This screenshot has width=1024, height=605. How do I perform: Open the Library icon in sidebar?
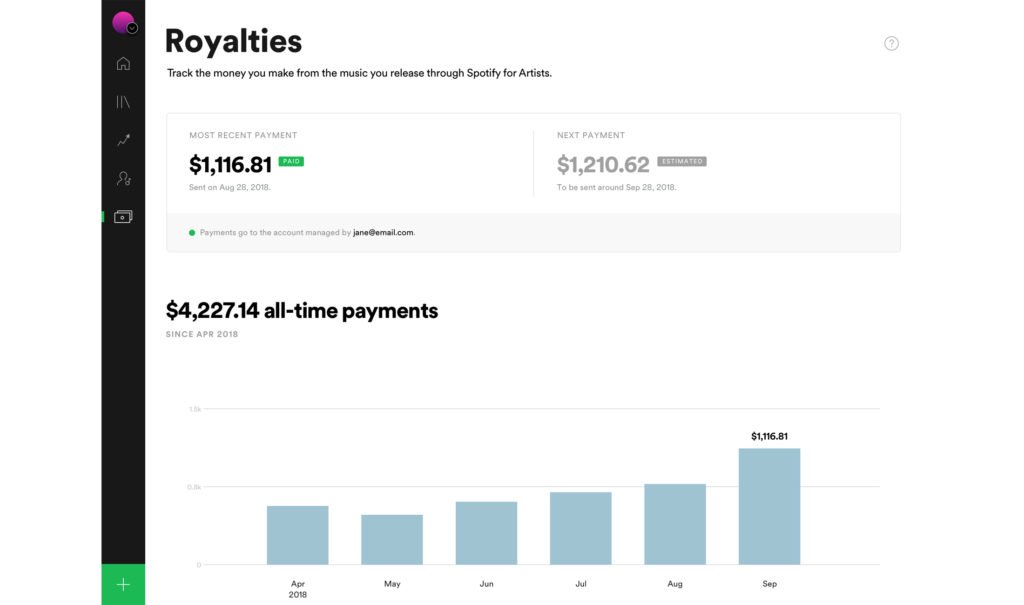[123, 102]
